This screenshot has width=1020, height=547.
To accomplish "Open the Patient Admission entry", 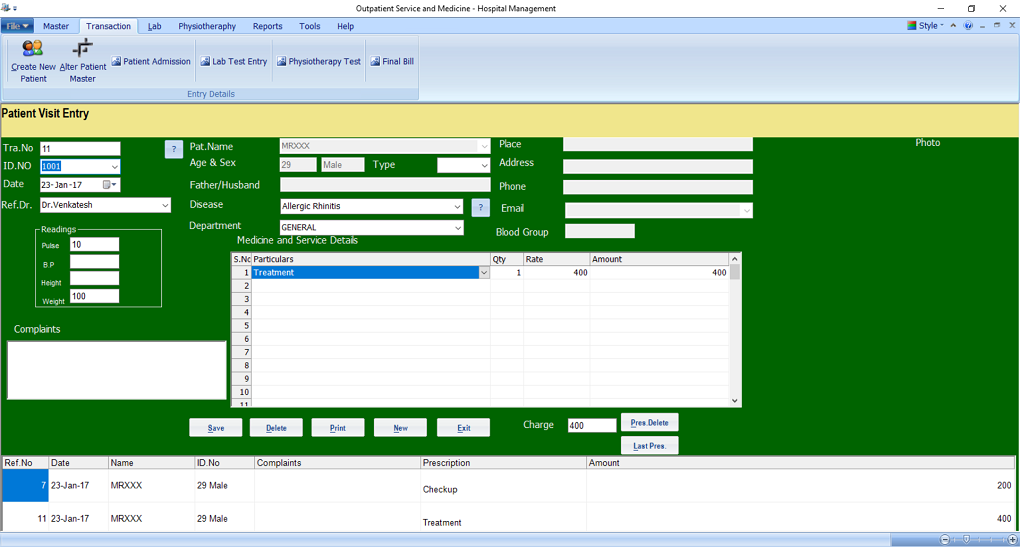I will pos(151,62).
